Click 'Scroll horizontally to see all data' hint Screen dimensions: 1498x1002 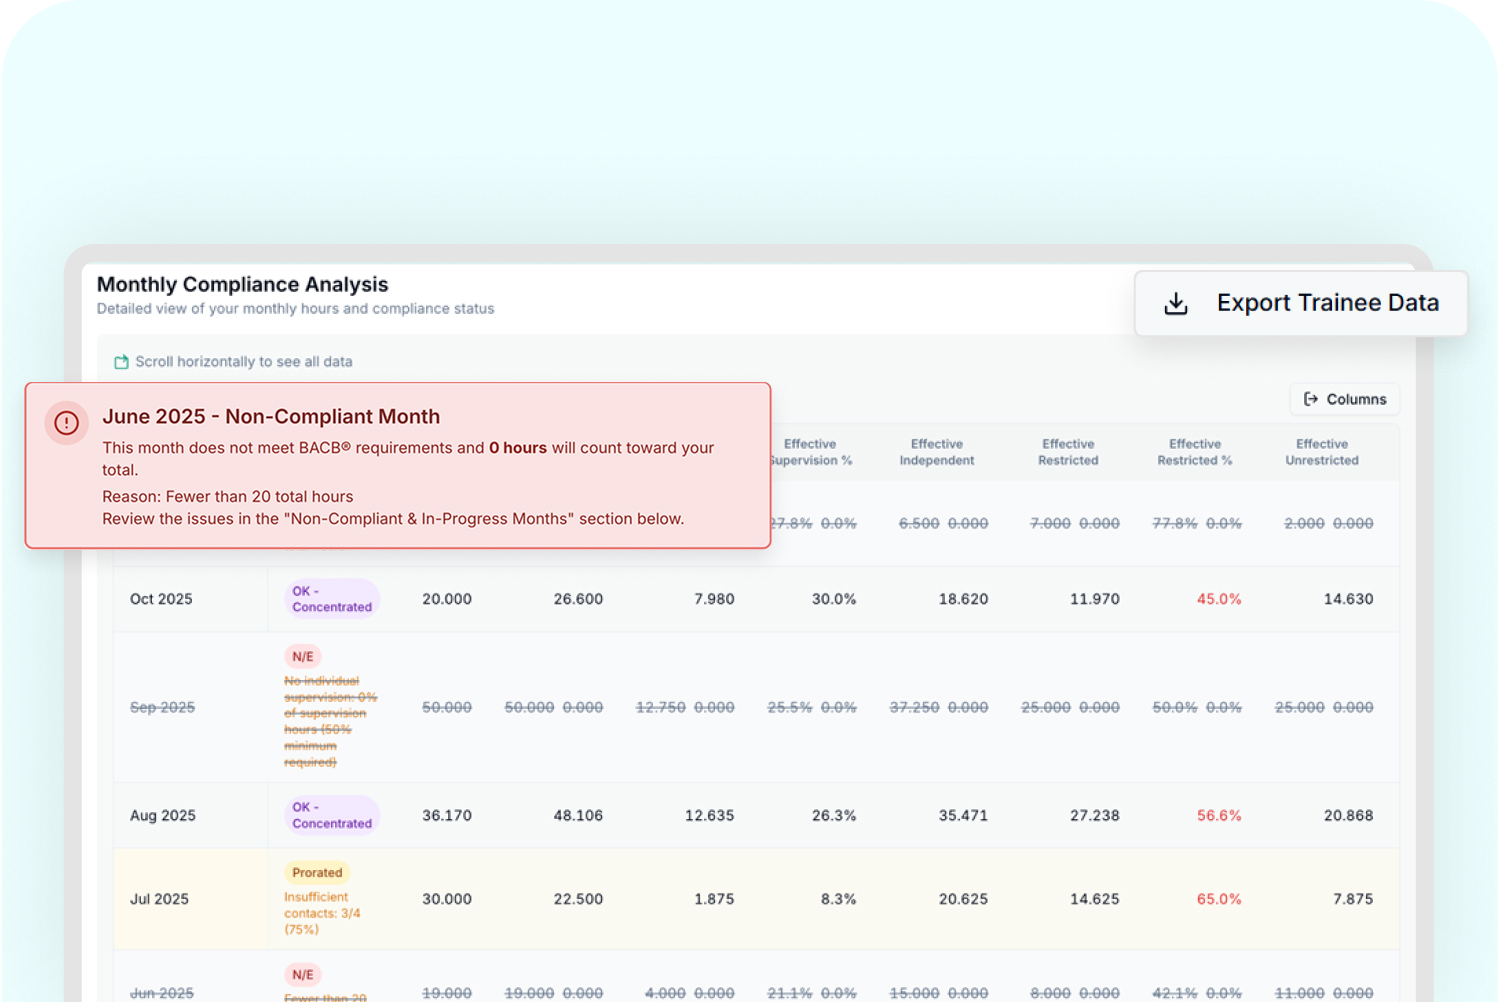tap(244, 362)
